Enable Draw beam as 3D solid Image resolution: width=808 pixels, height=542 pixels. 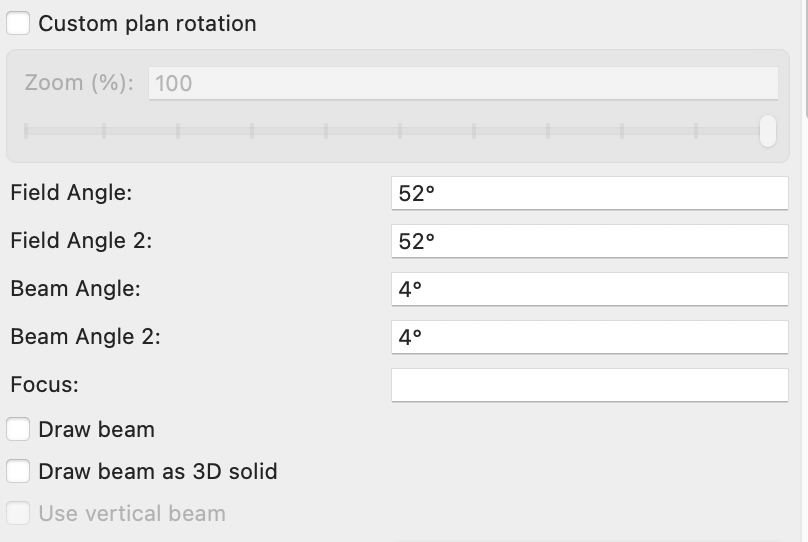pyautogui.click(x=18, y=471)
